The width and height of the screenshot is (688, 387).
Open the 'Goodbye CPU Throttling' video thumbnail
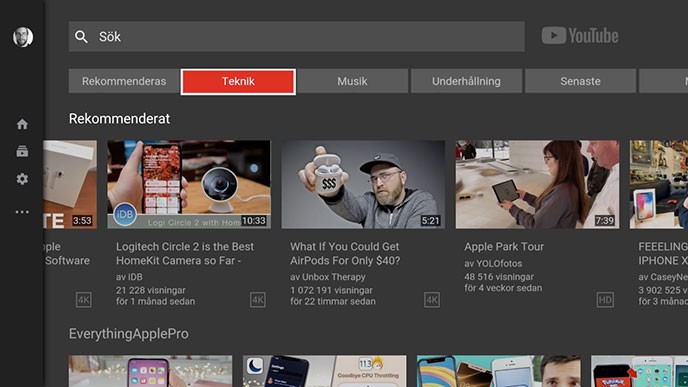(325, 371)
